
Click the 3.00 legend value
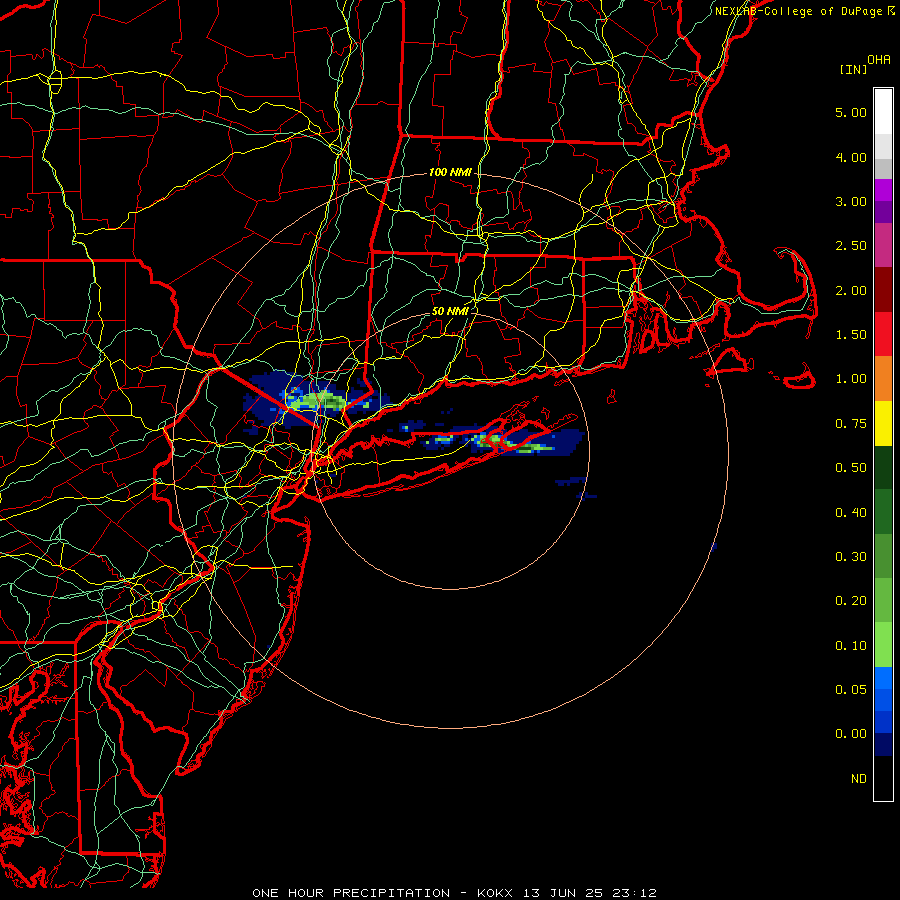[x=851, y=201]
